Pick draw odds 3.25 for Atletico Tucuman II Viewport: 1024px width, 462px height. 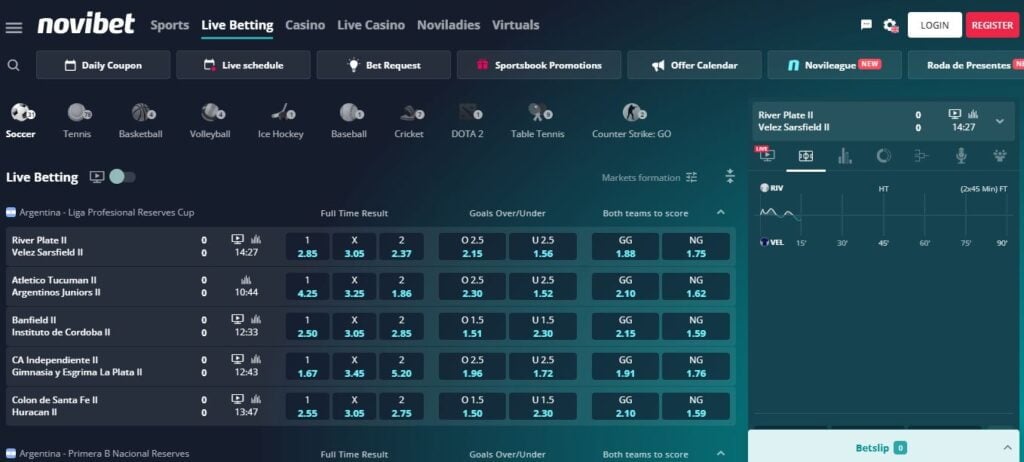click(354, 286)
